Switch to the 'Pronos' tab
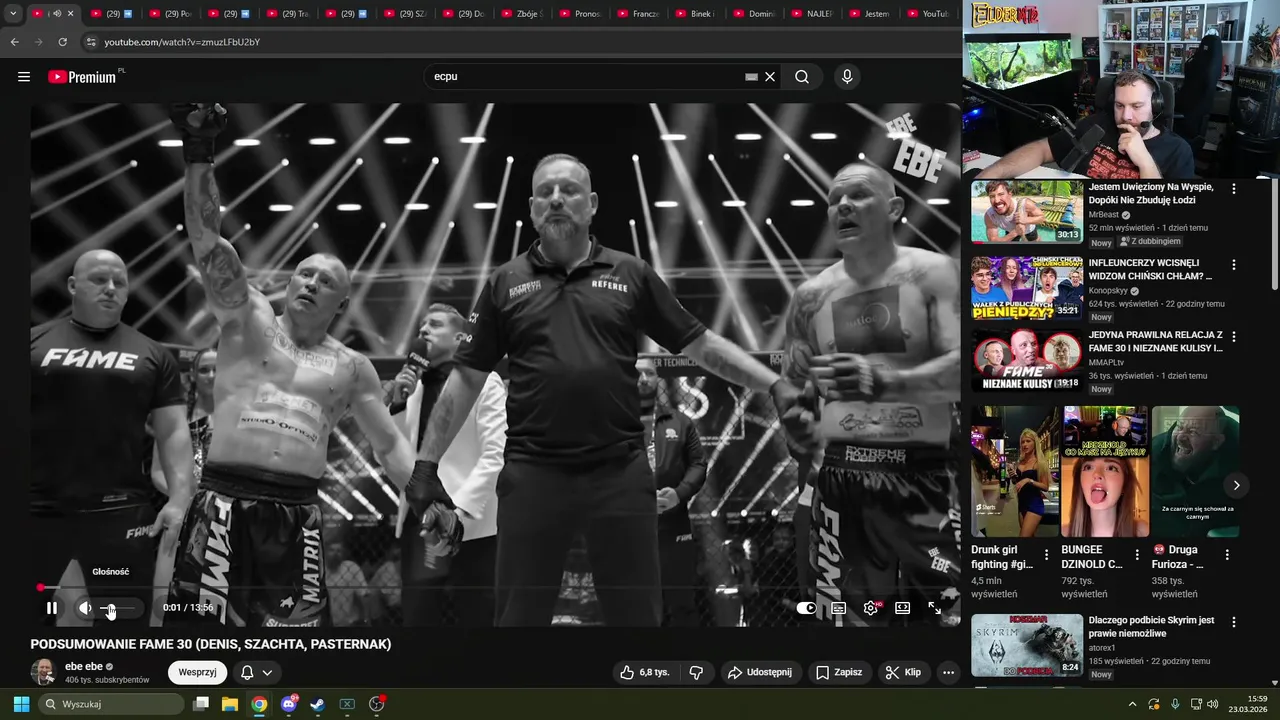The width and height of the screenshot is (1280, 720). click(x=581, y=14)
